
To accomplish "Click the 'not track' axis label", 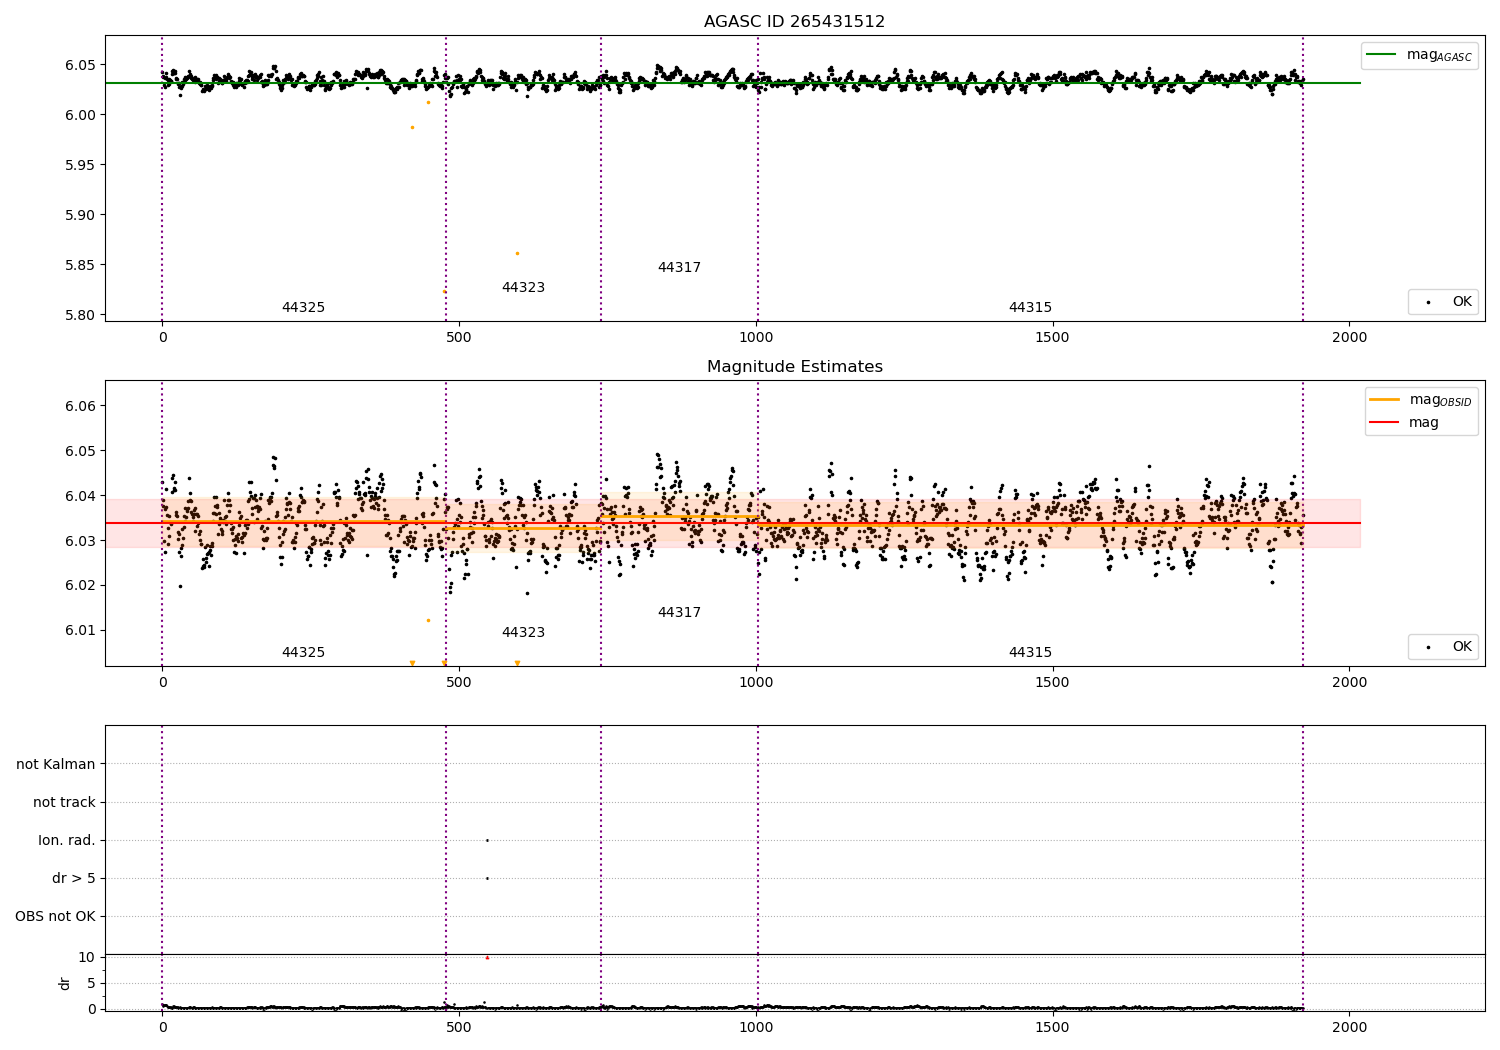I will [x=64, y=802].
